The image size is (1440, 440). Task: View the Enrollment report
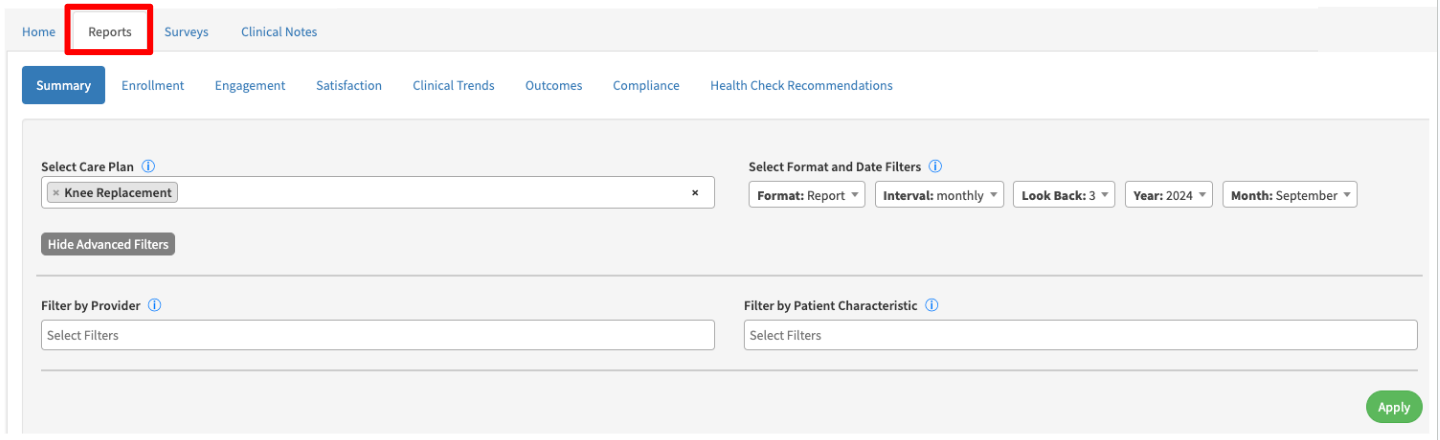[153, 86]
